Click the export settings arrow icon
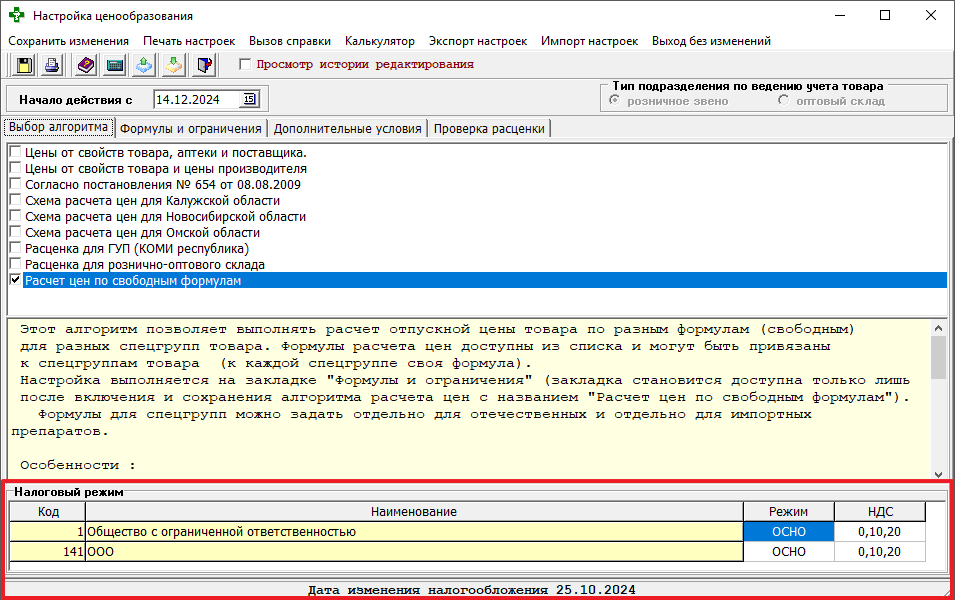Image resolution: width=955 pixels, height=600 pixels. 143,64
